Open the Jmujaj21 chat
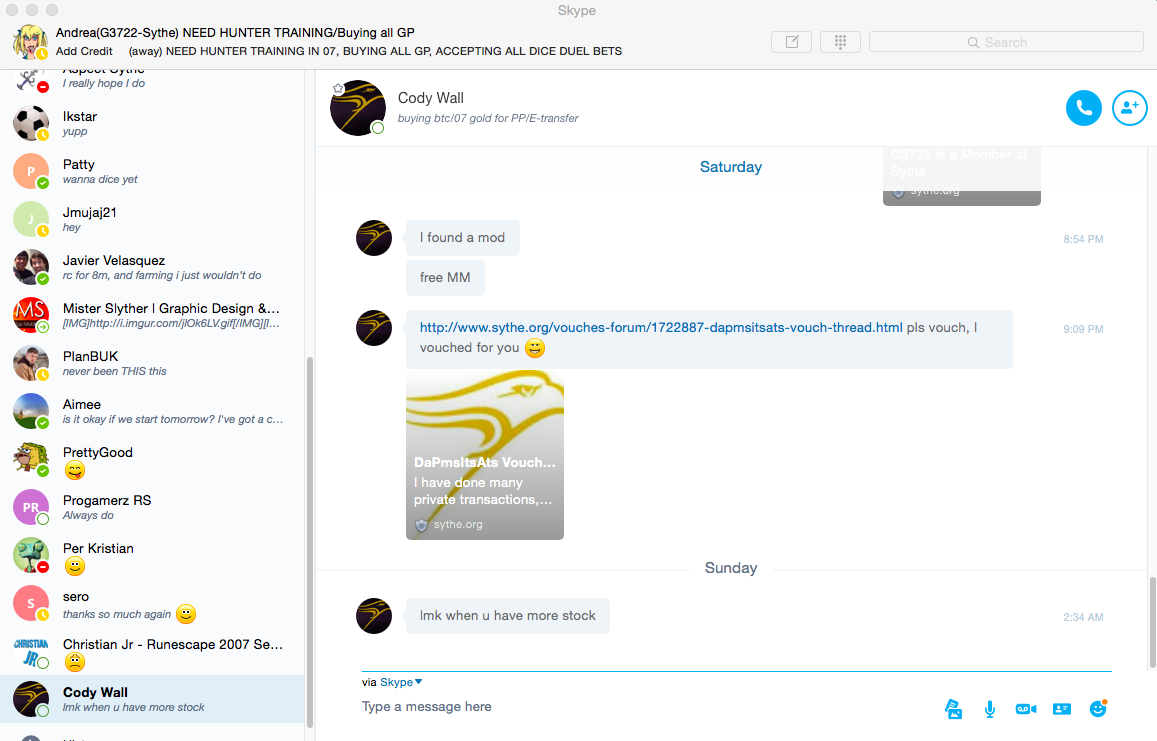The height and width of the screenshot is (741, 1157). click(152, 219)
